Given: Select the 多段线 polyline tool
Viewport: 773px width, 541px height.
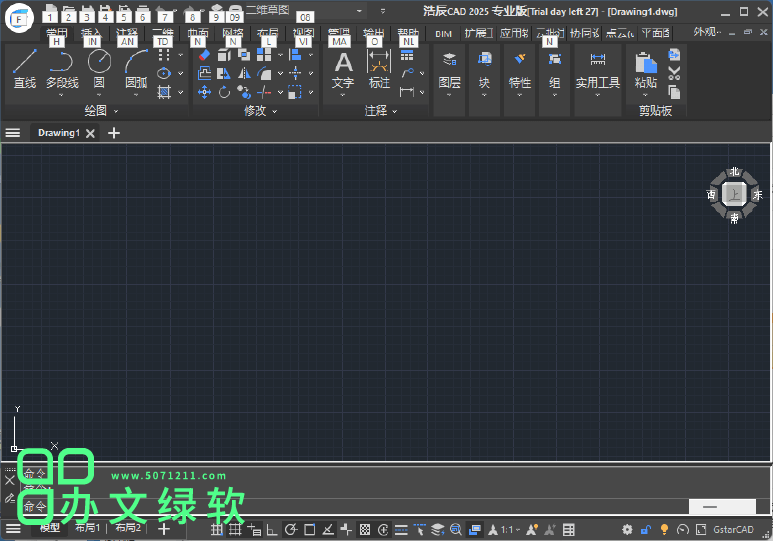Looking at the screenshot, I should point(62,69).
